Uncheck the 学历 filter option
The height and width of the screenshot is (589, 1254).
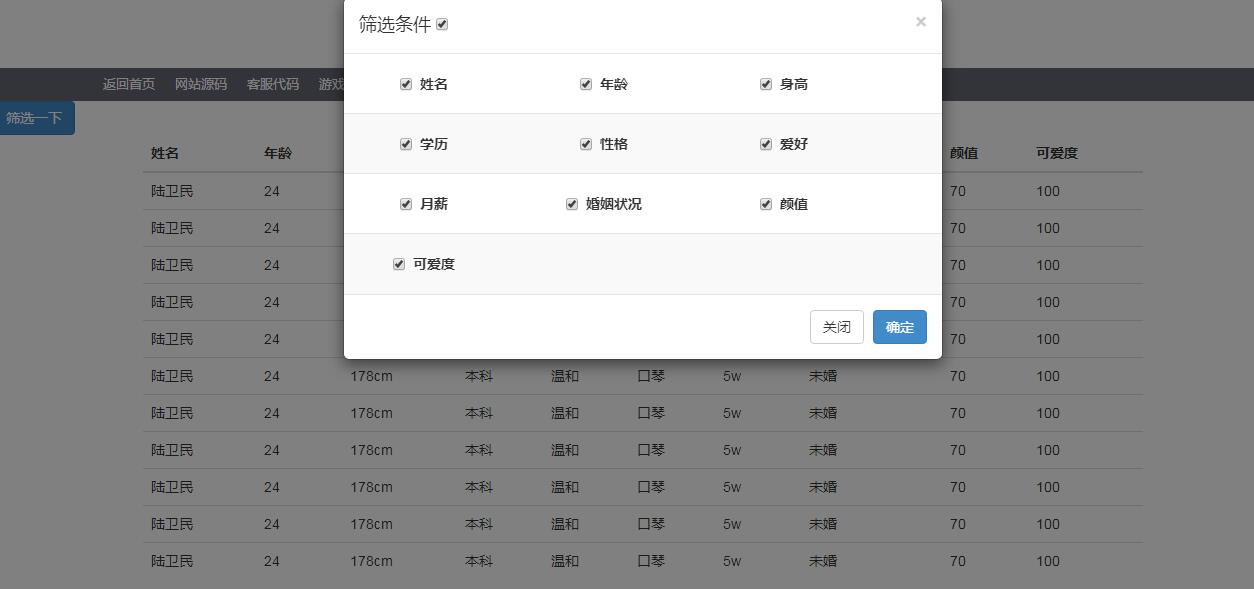click(406, 144)
